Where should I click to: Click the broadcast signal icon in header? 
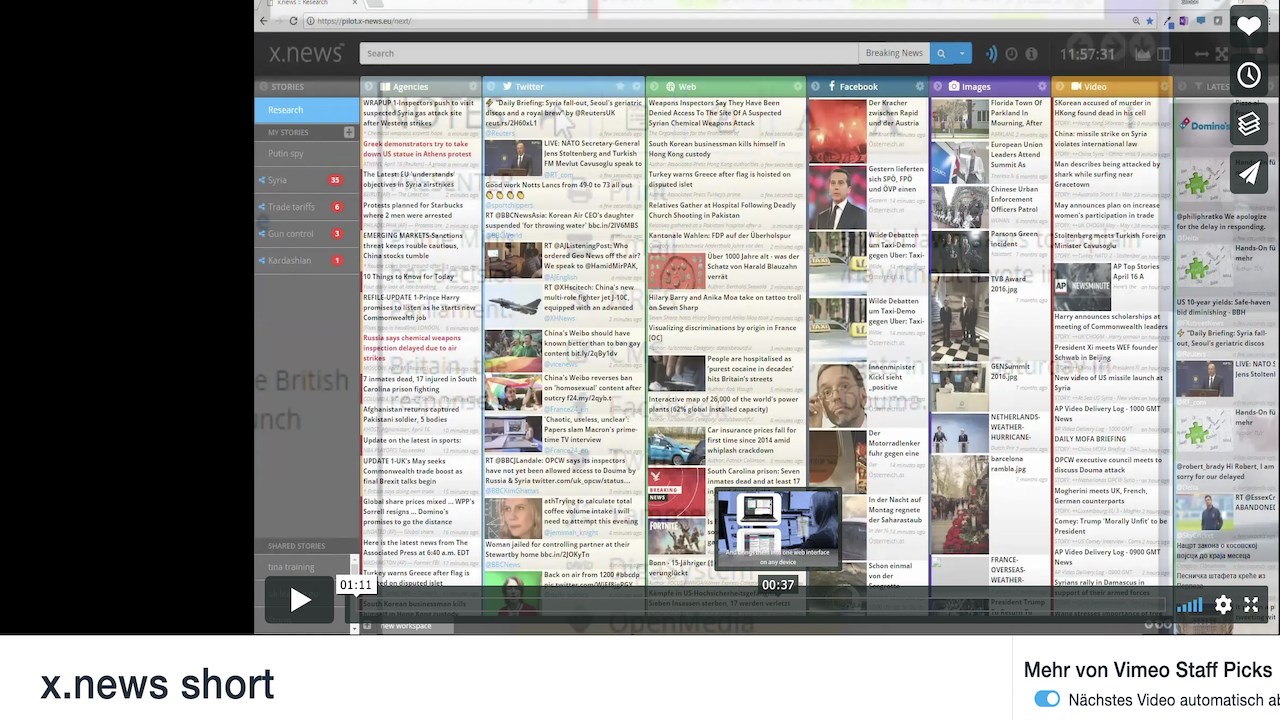point(992,54)
